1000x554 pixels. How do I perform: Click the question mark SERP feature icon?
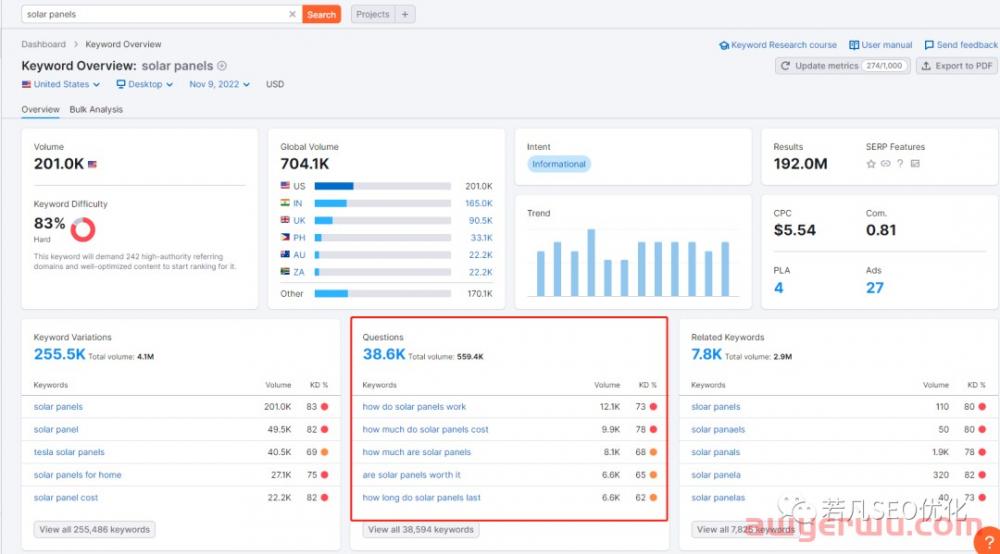(900, 164)
